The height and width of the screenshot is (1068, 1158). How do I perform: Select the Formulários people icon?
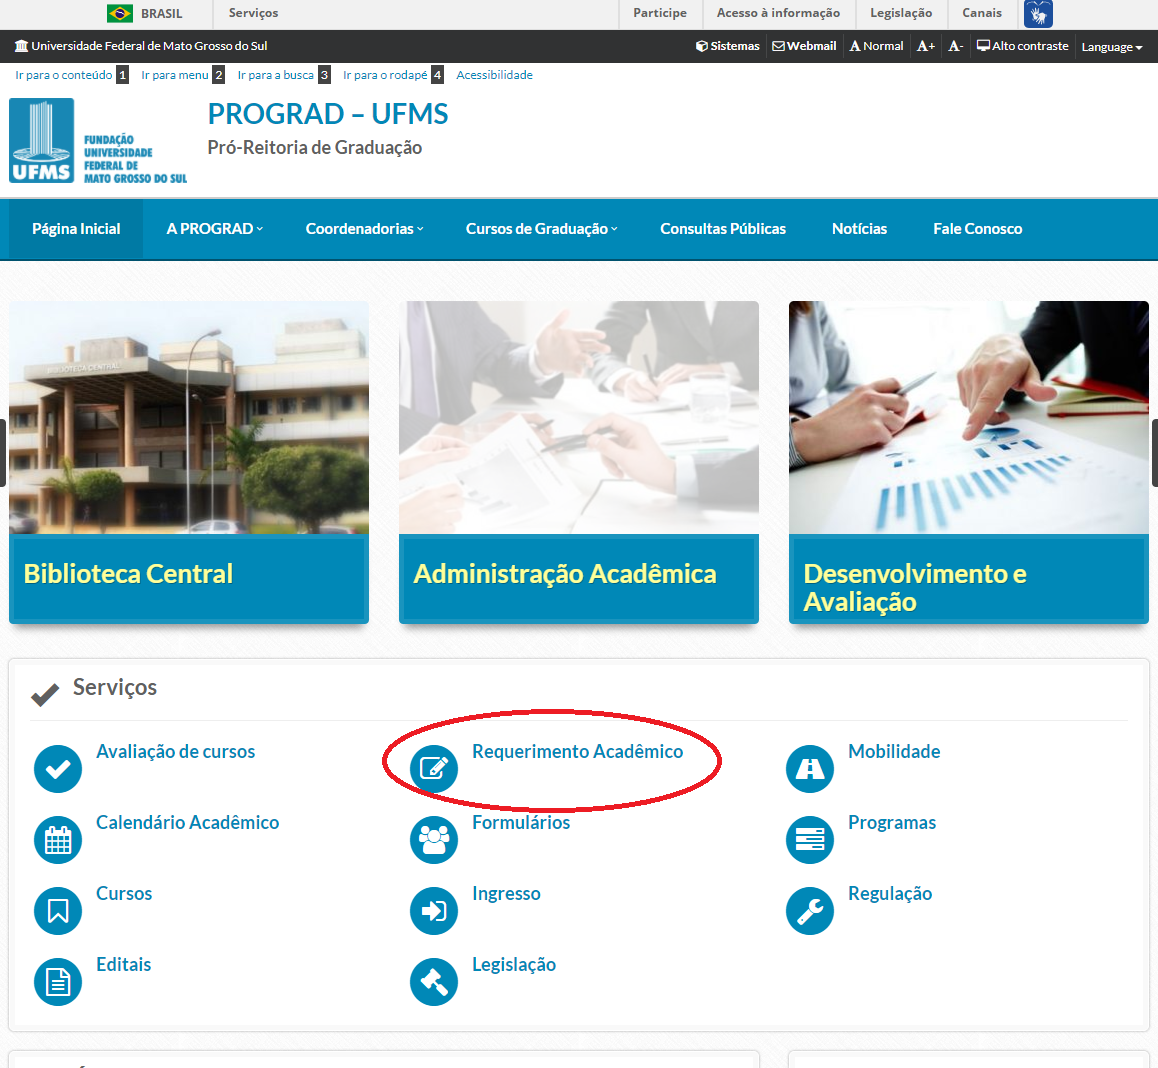(434, 840)
